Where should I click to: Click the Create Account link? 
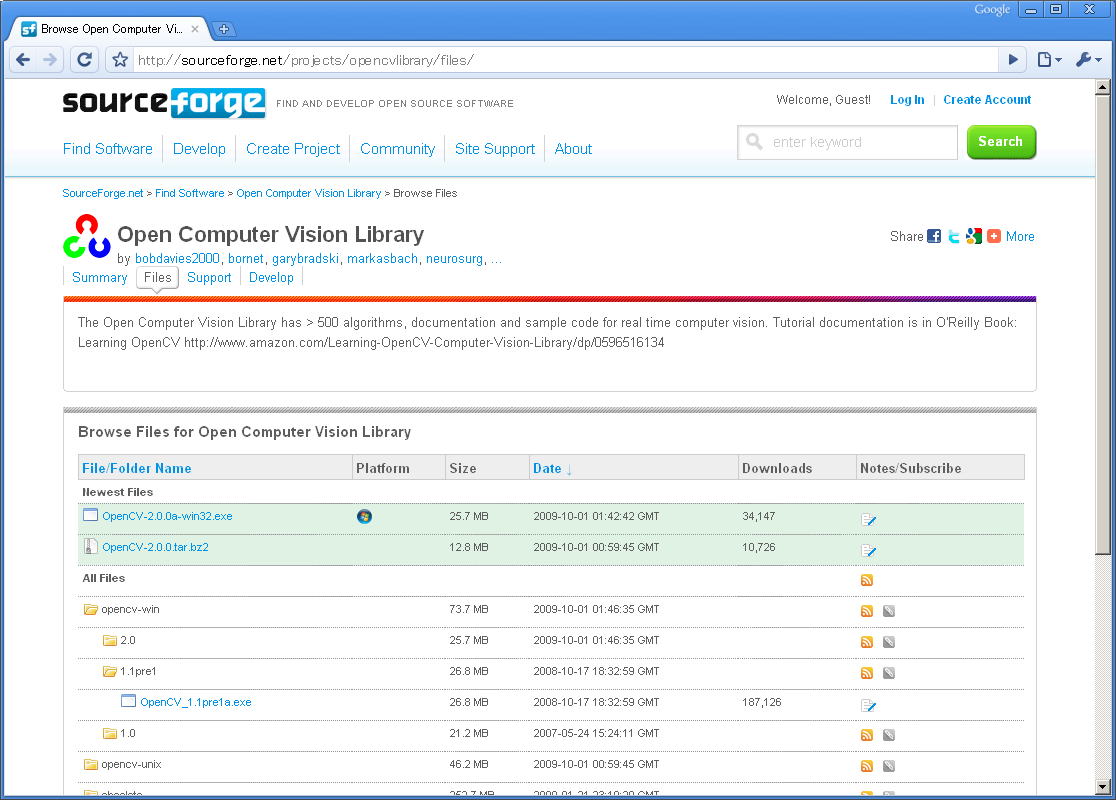[x=987, y=100]
